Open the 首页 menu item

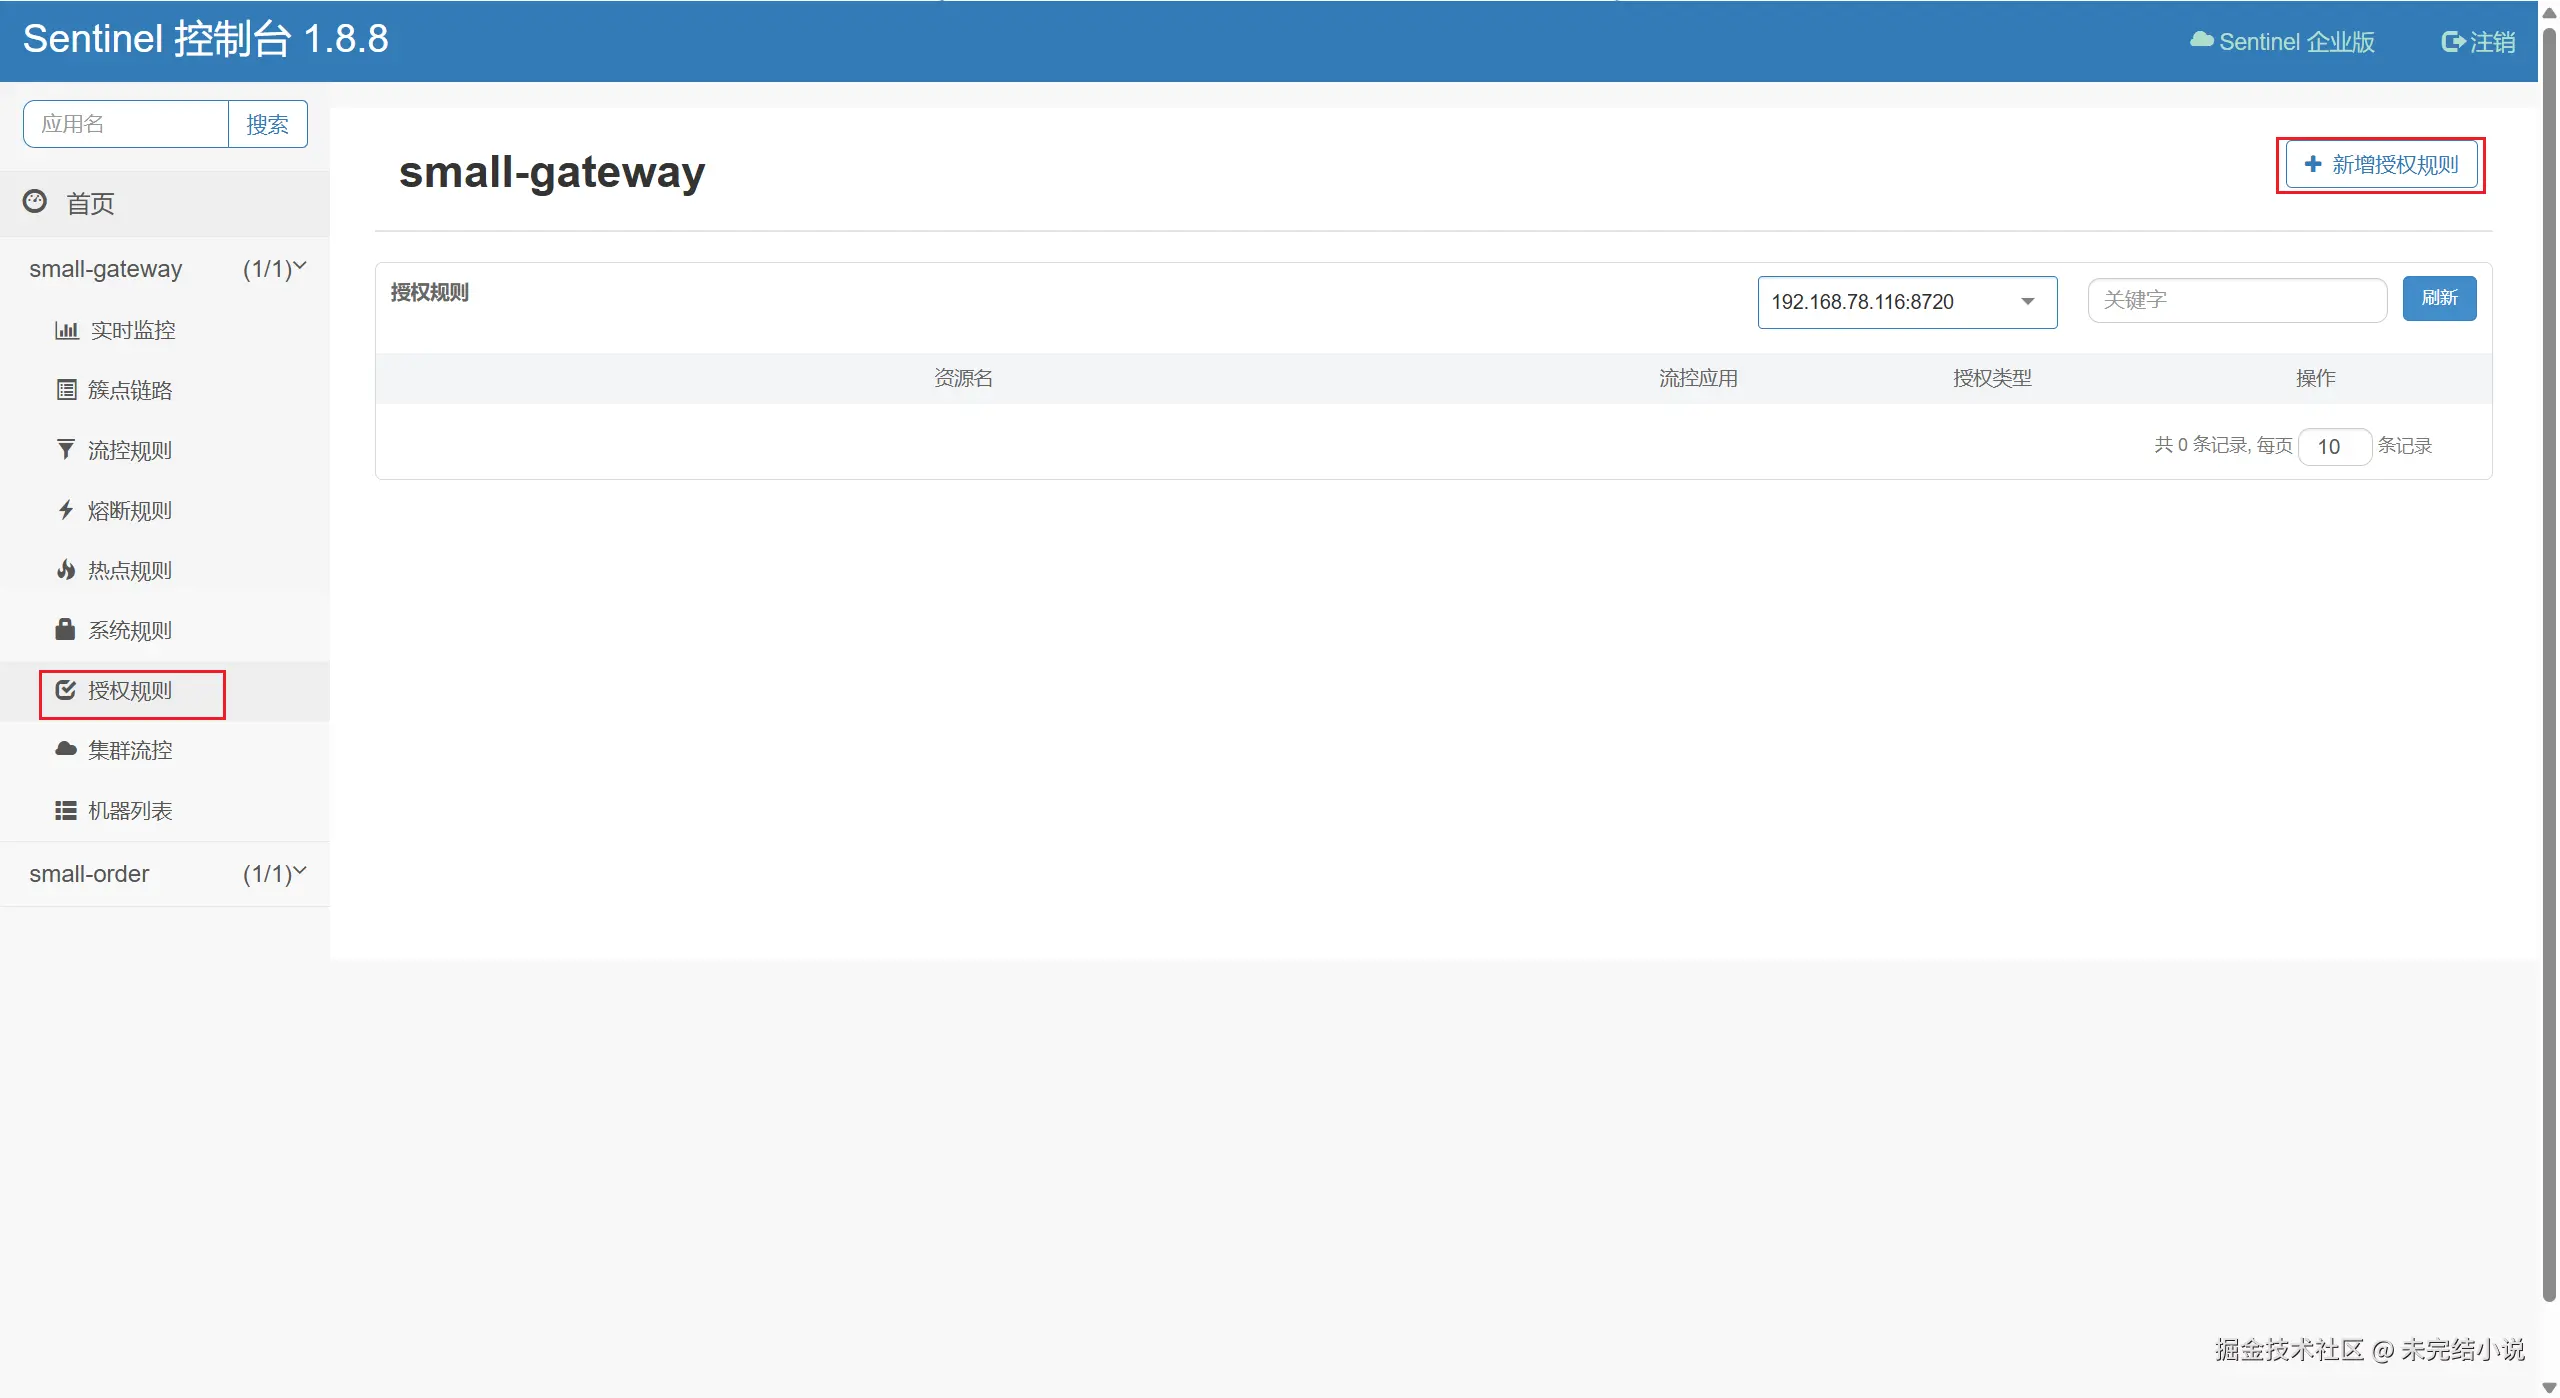click(90, 204)
